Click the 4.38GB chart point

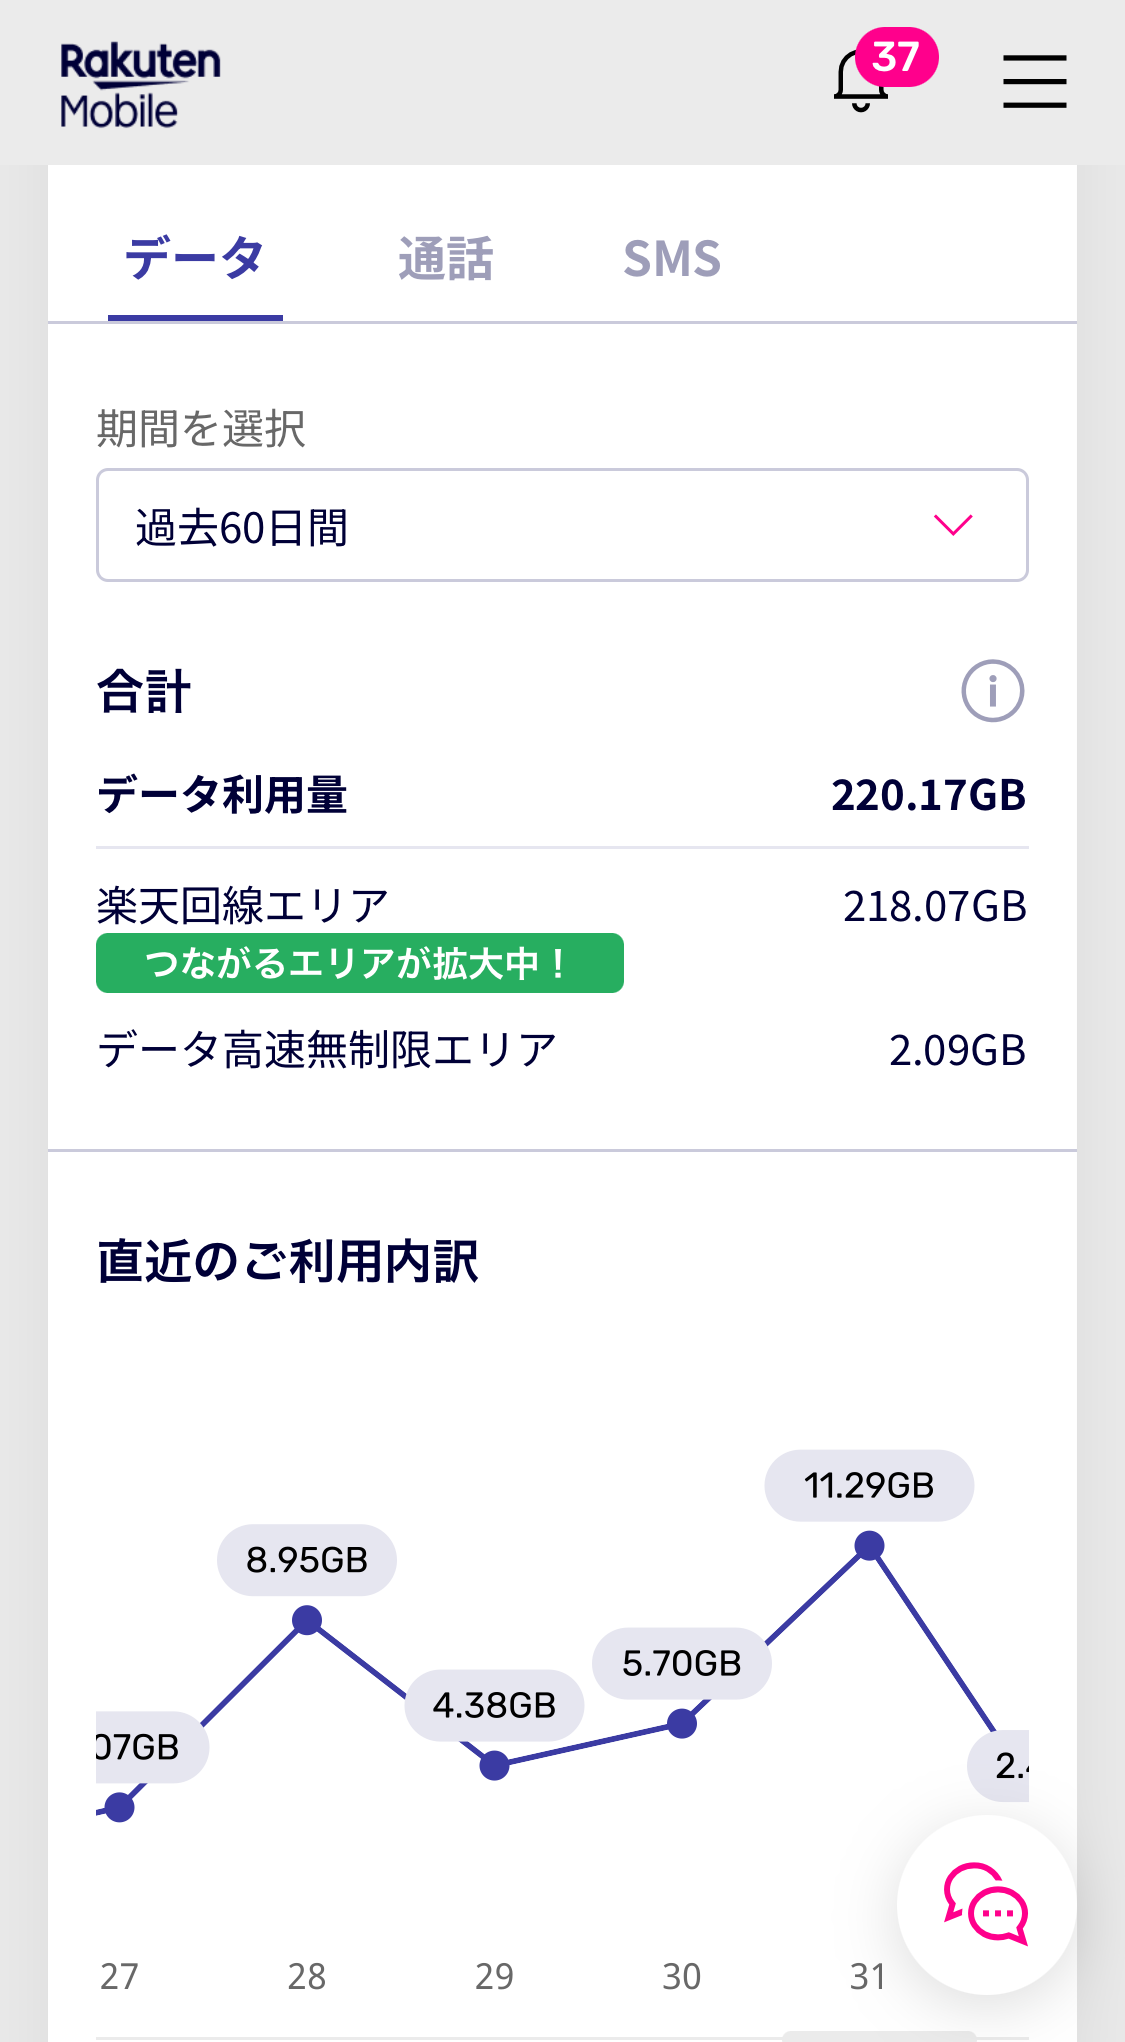494,1766
